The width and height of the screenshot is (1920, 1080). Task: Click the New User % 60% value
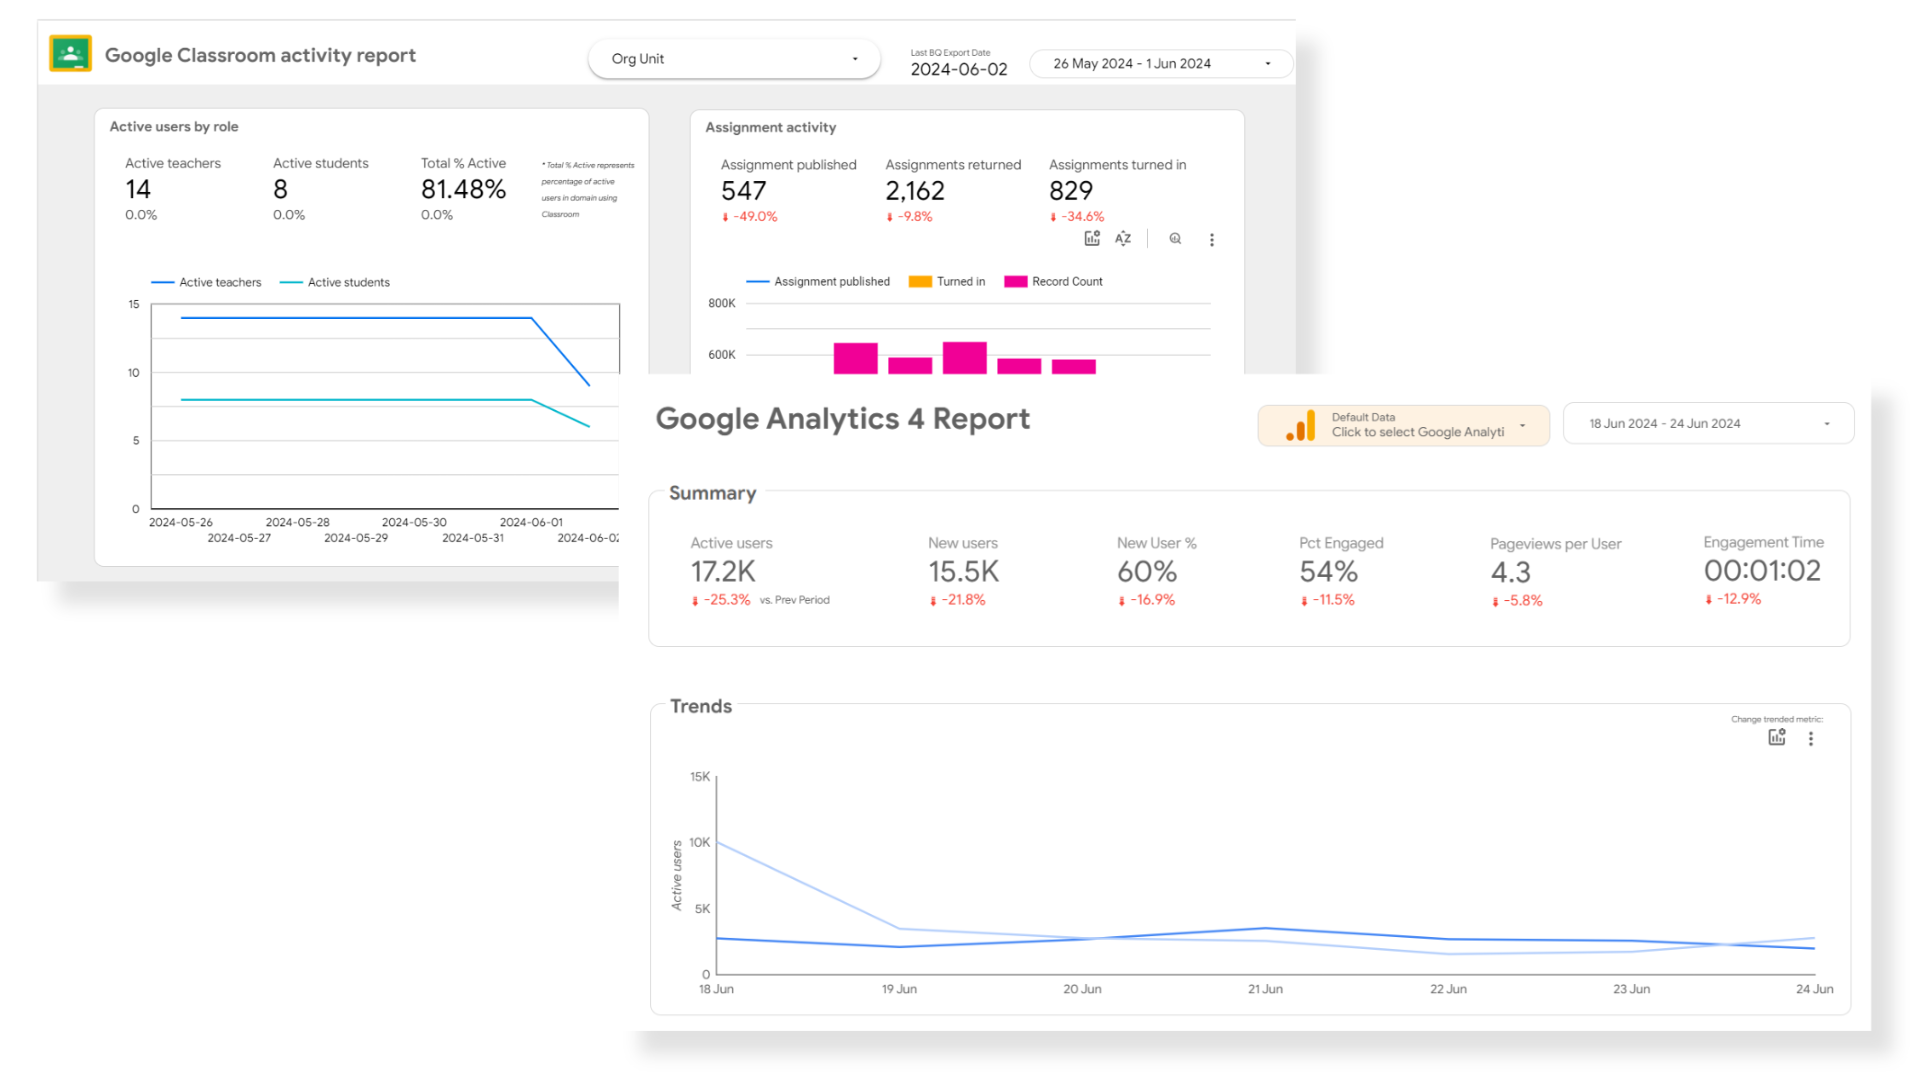pos(1147,571)
